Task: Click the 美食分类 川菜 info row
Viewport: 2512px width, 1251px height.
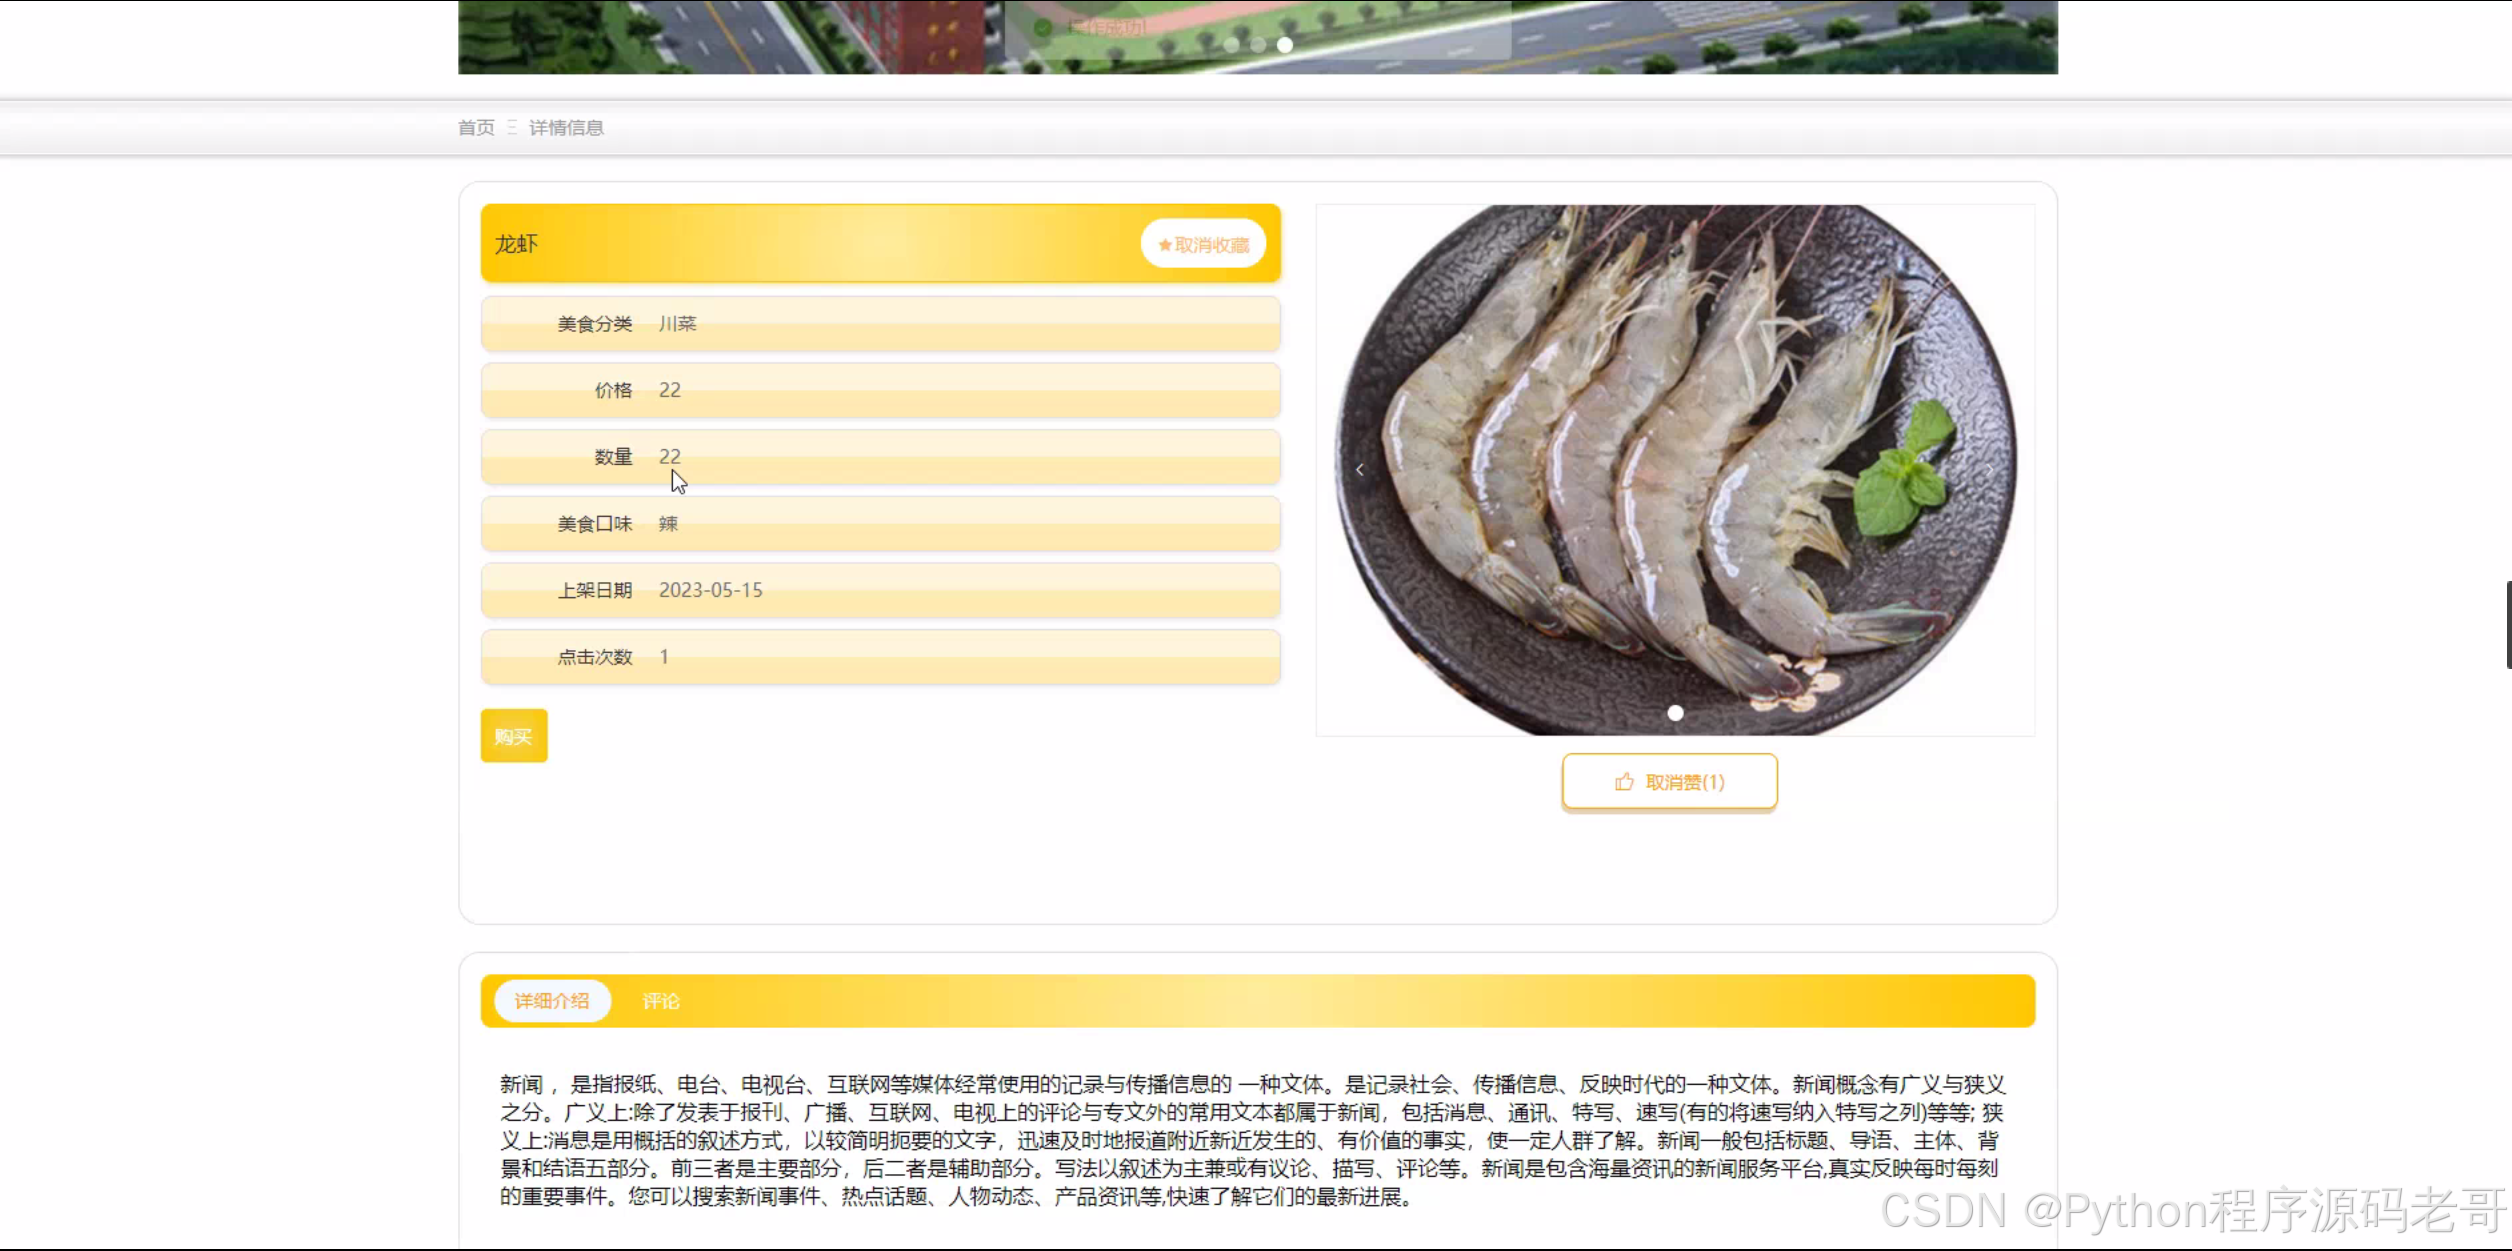Action: point(880,324)
